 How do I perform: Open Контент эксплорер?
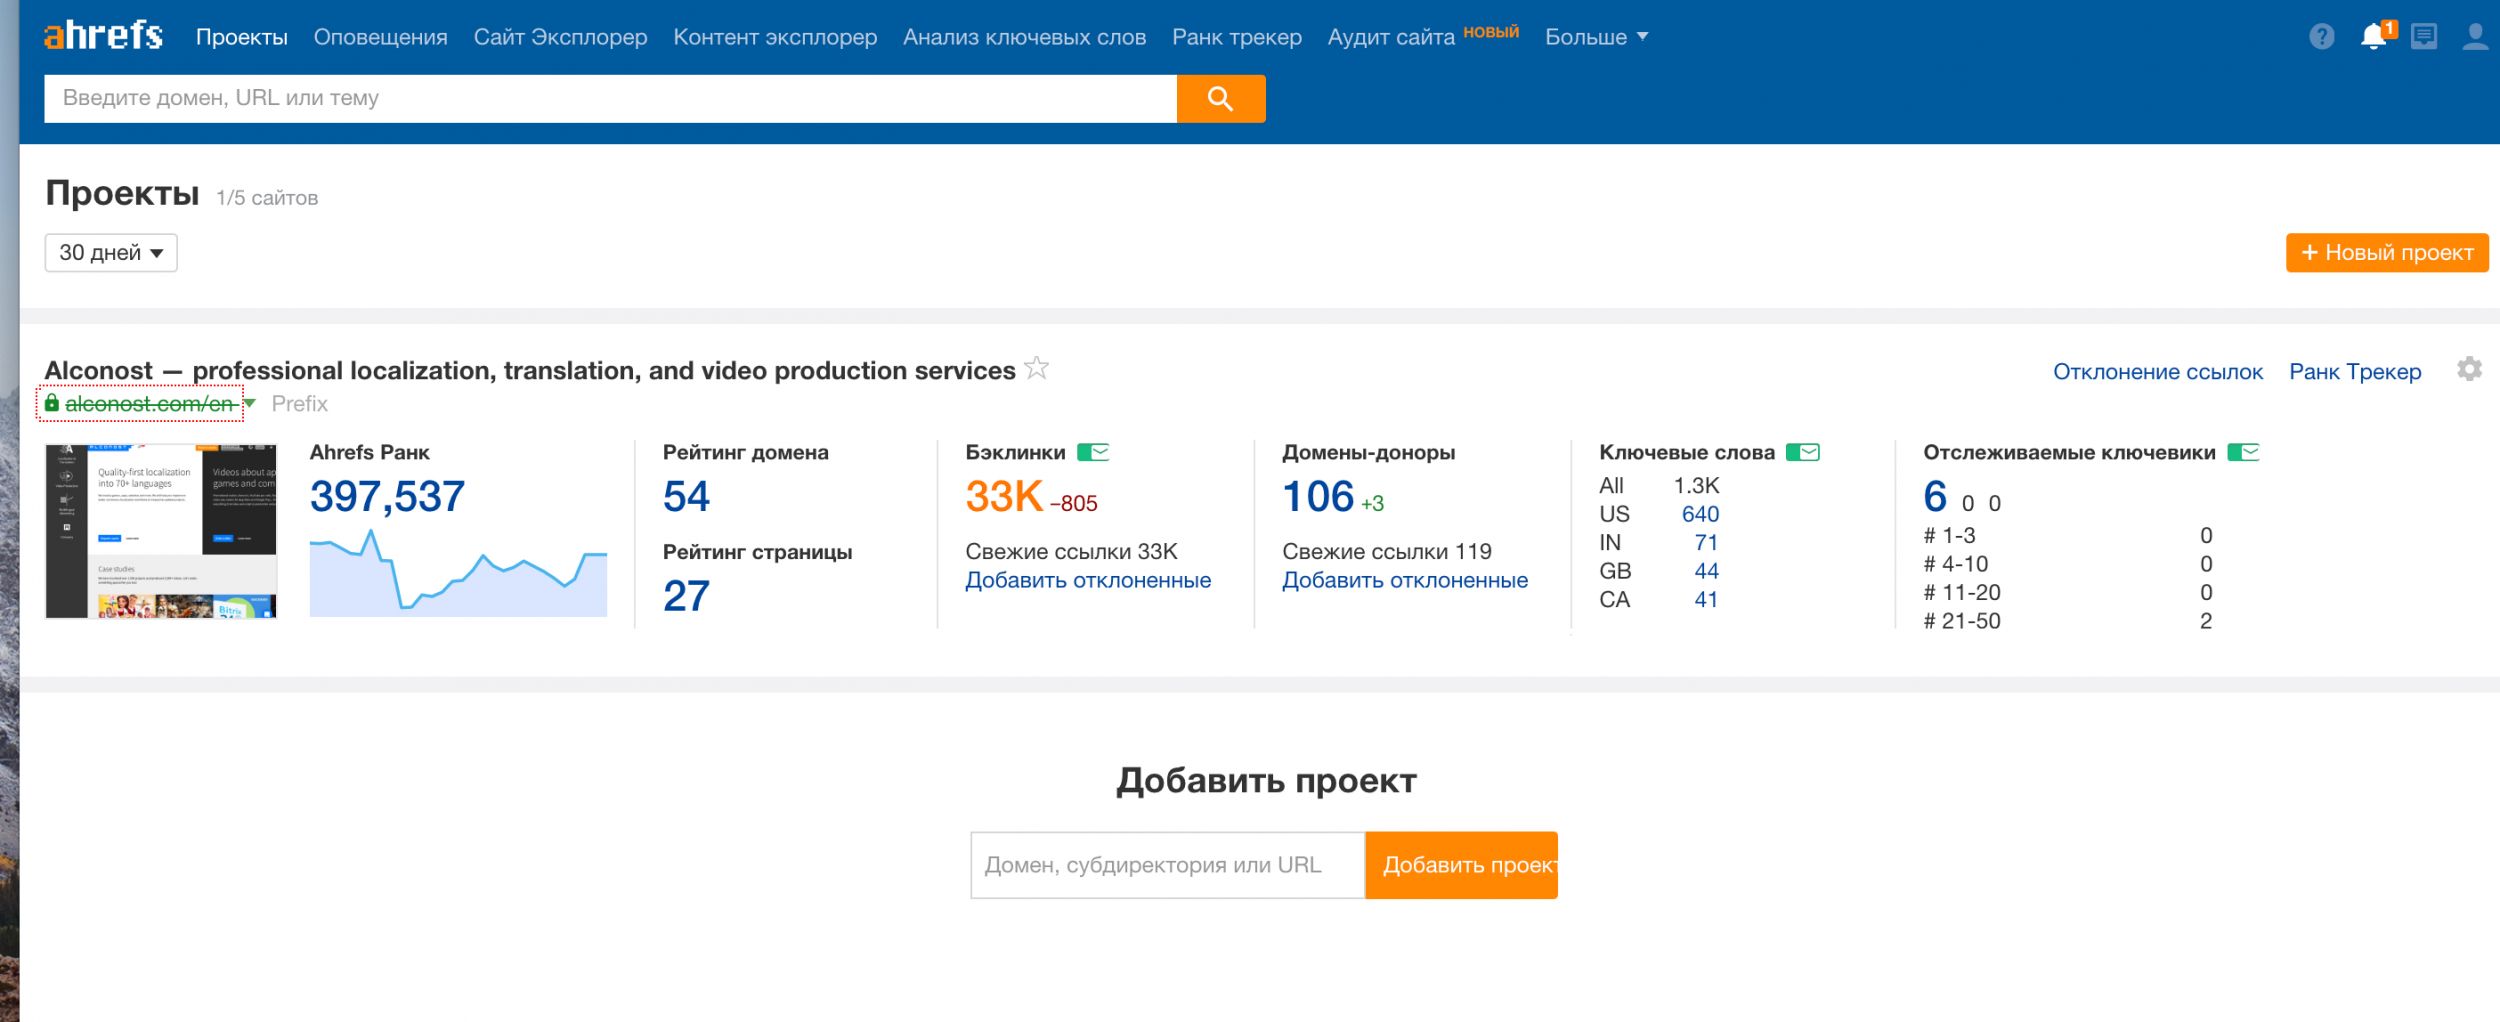[x=775, y=37]
